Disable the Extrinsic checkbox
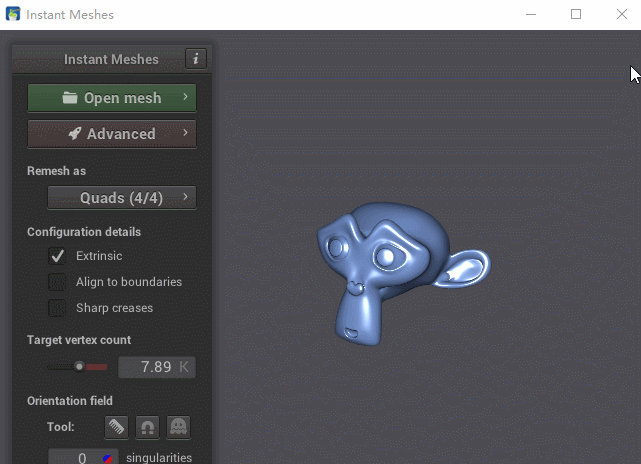 (57, 256)
